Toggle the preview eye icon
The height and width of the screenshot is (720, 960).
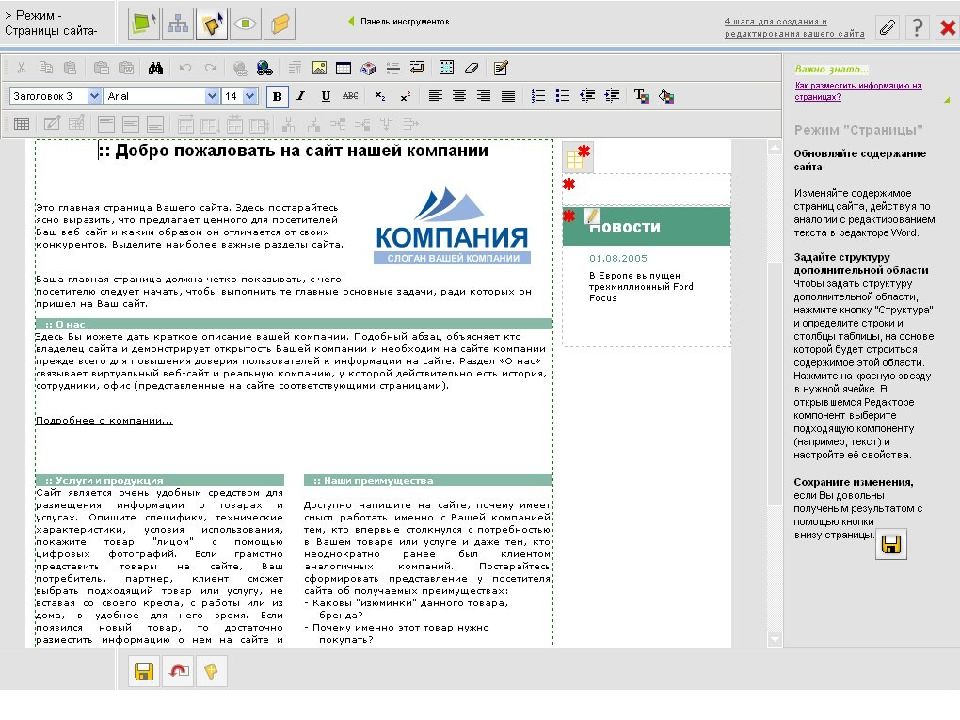[246, 24]
